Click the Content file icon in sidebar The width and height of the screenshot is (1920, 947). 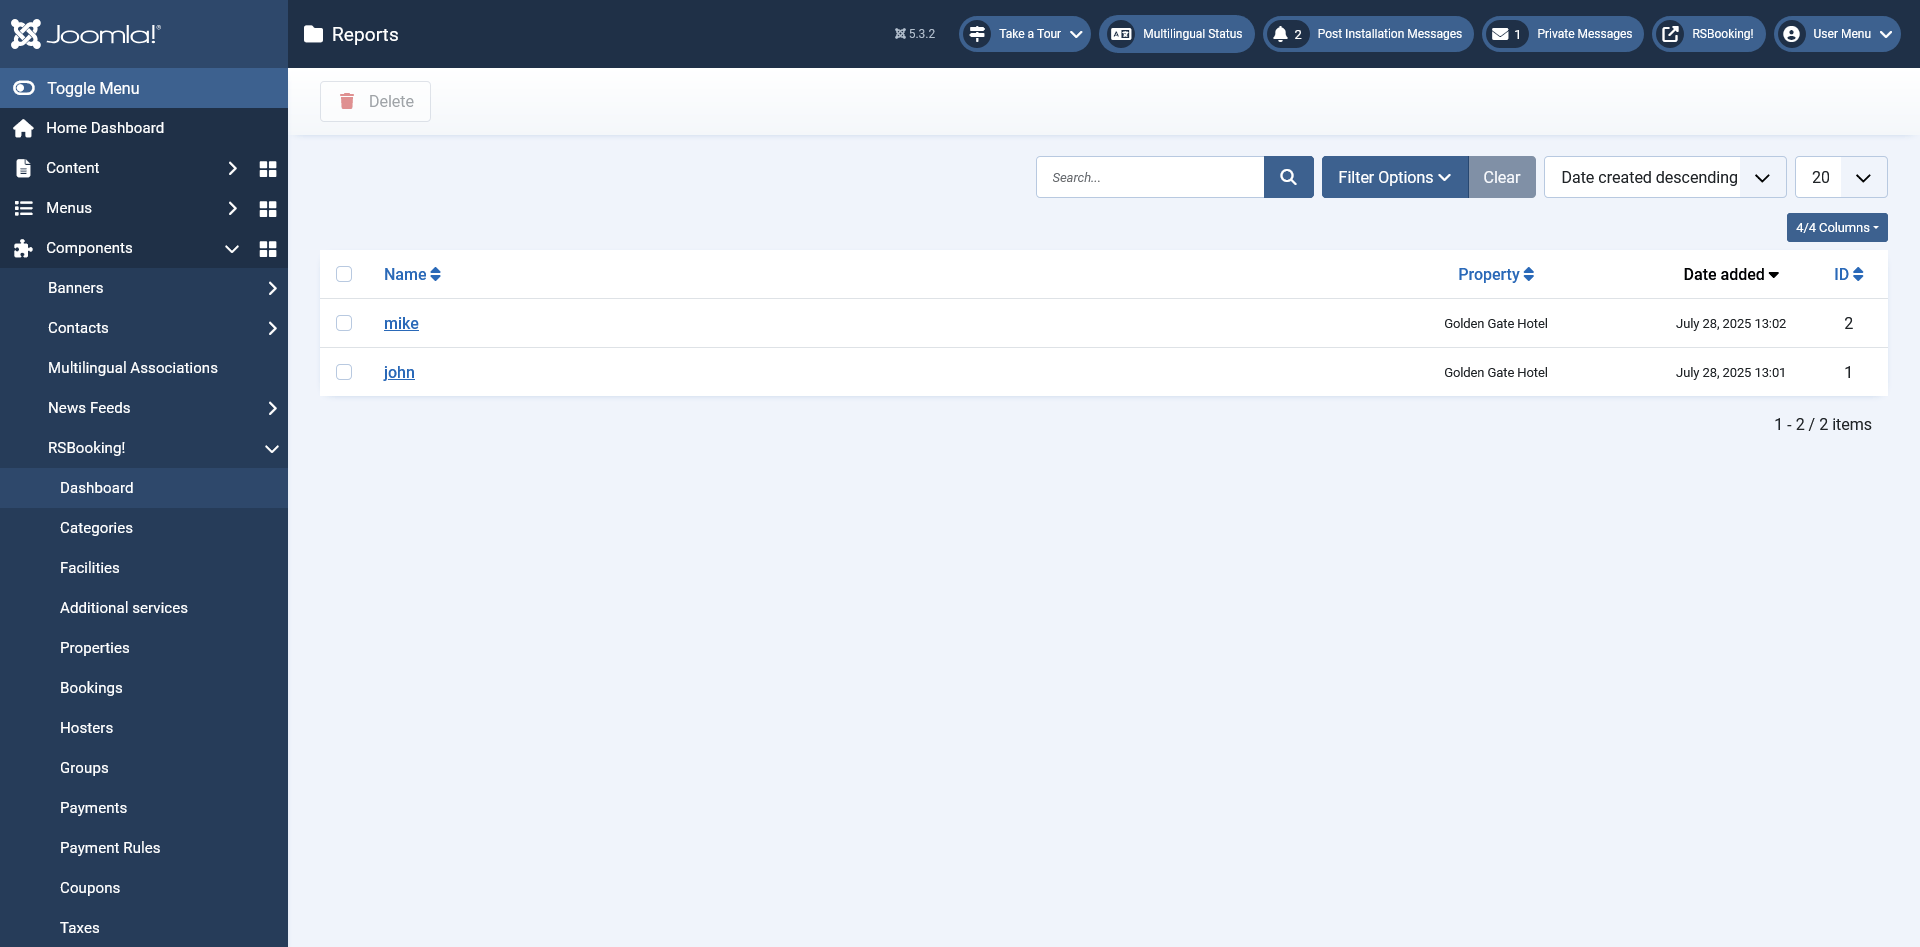[24, 168]
